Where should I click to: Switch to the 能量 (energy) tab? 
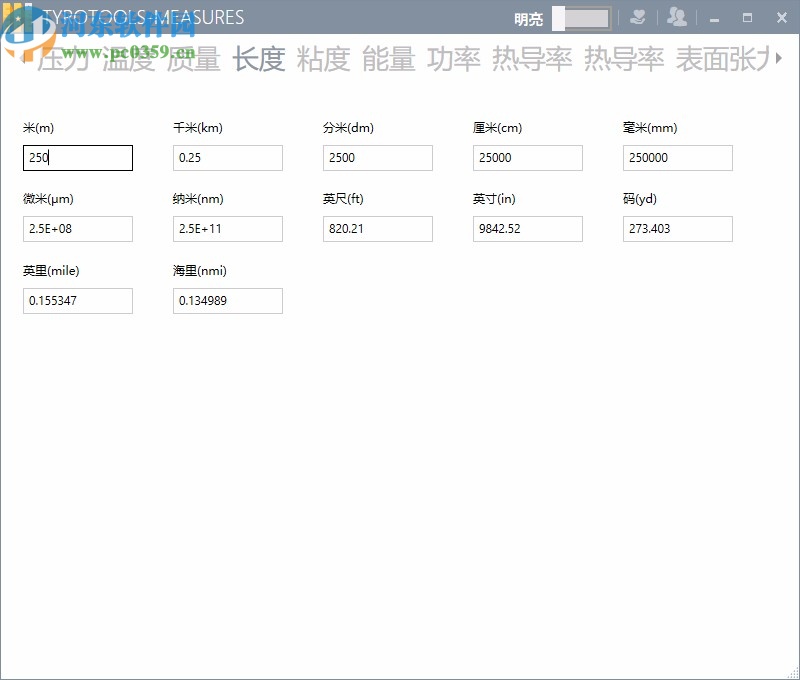[392, 60]
